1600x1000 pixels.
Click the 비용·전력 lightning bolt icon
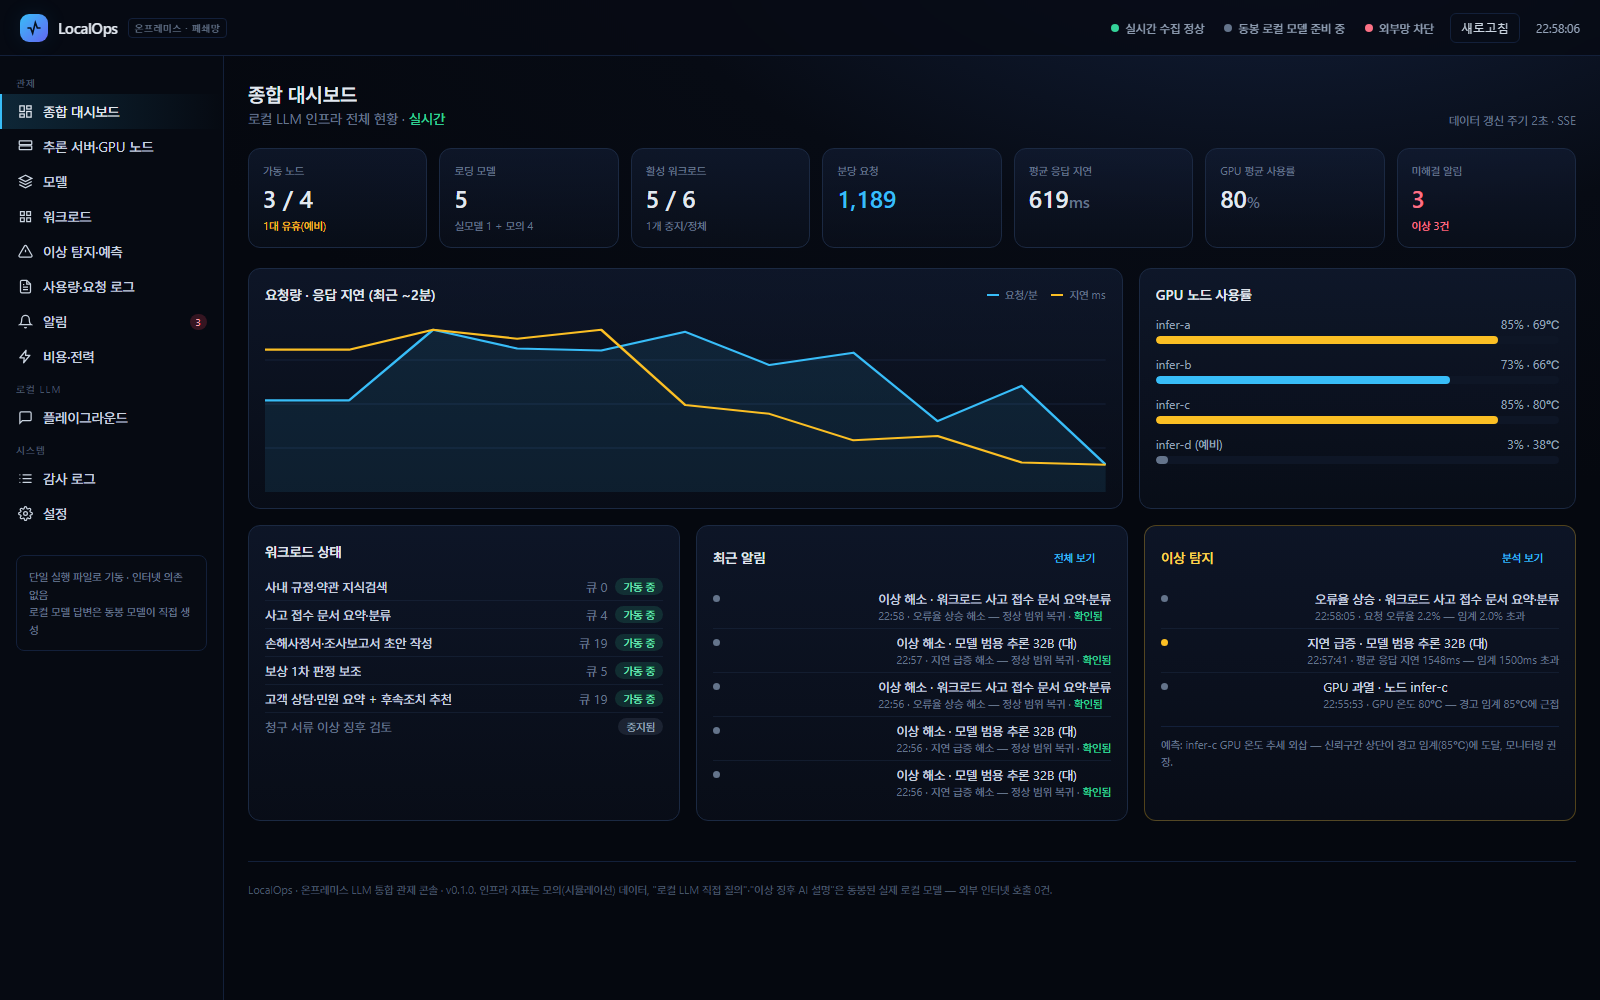26,356
